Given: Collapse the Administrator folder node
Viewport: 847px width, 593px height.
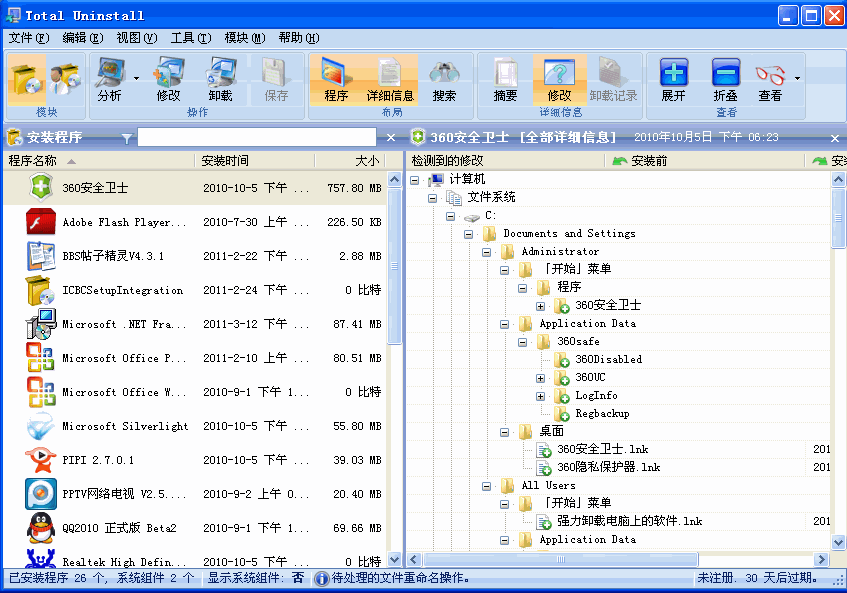Looking at the screenshot, I should [x=486, y=252].
